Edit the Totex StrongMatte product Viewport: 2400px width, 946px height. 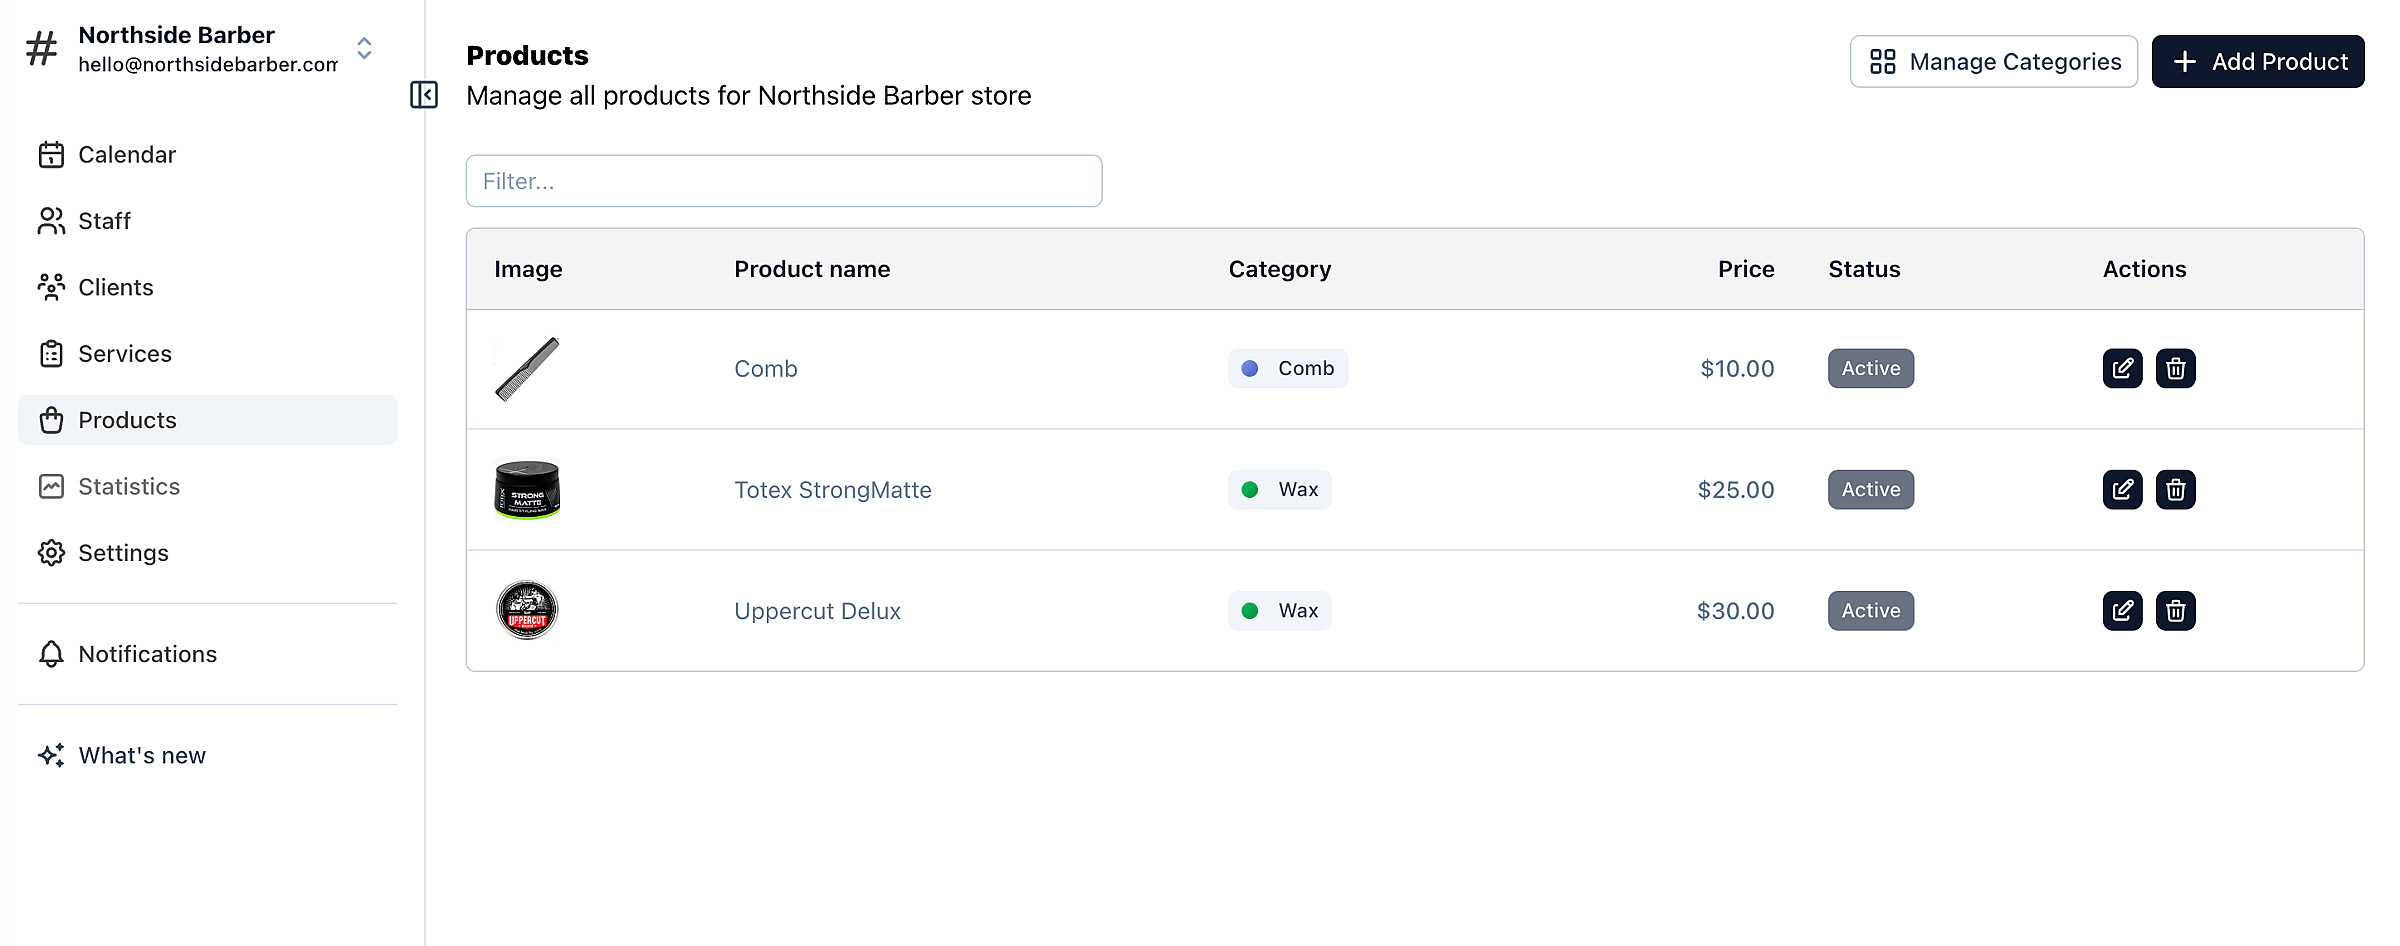[x=2122, y=490]
